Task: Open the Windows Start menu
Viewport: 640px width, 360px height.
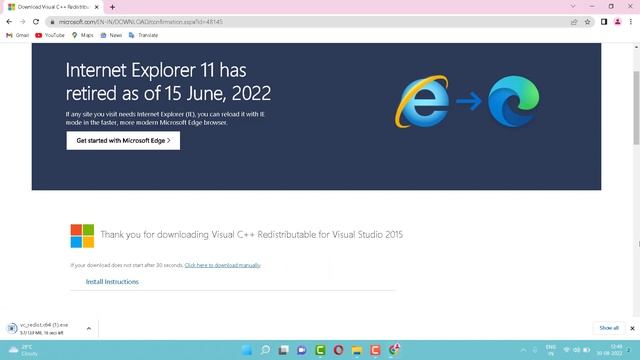Action: point(247,350)
